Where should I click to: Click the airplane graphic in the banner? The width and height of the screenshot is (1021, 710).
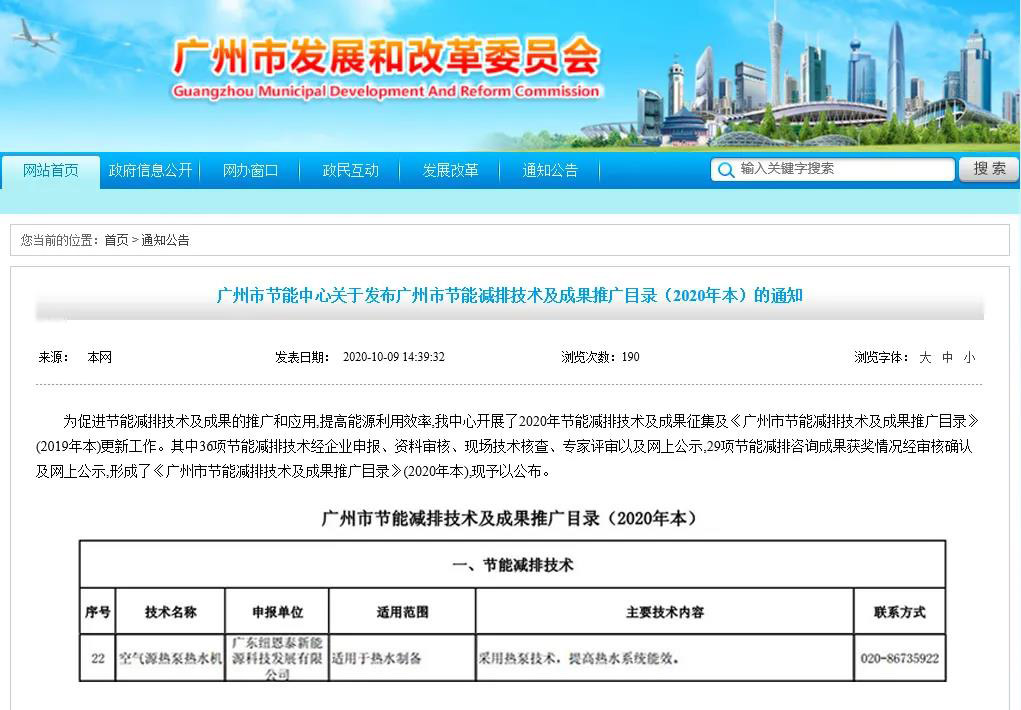37,37
